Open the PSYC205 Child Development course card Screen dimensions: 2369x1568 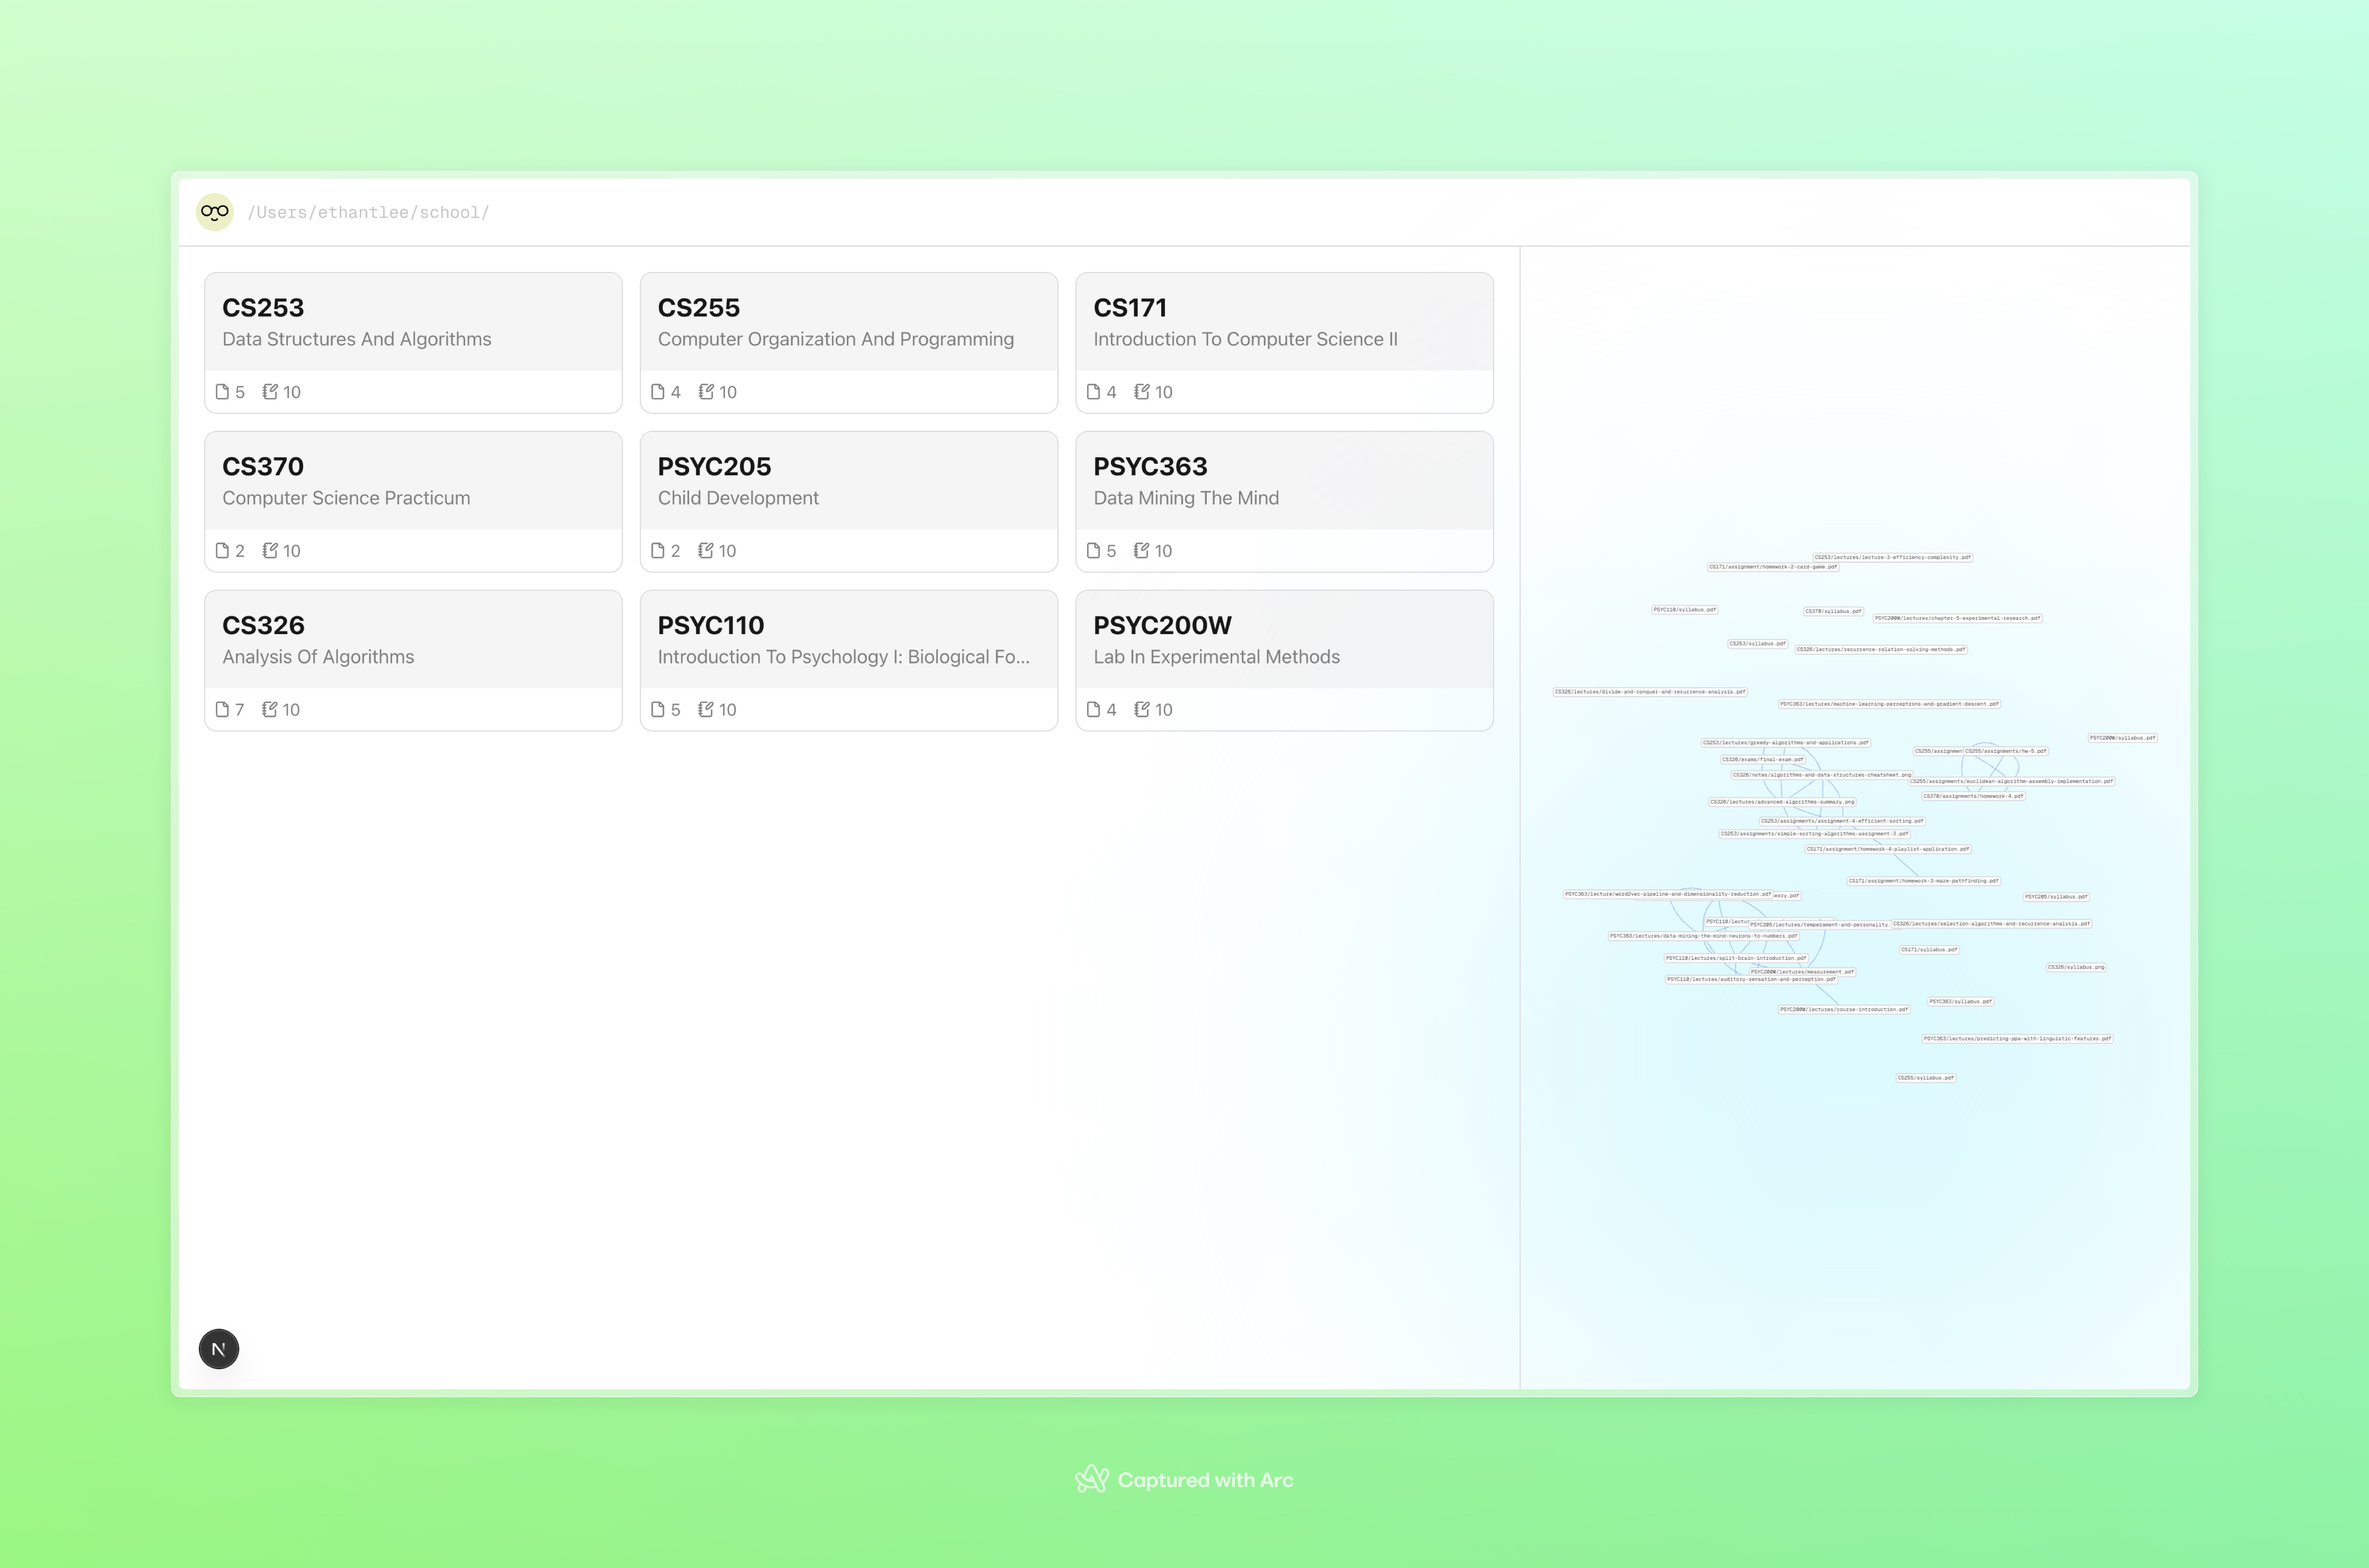click(848, 481)
